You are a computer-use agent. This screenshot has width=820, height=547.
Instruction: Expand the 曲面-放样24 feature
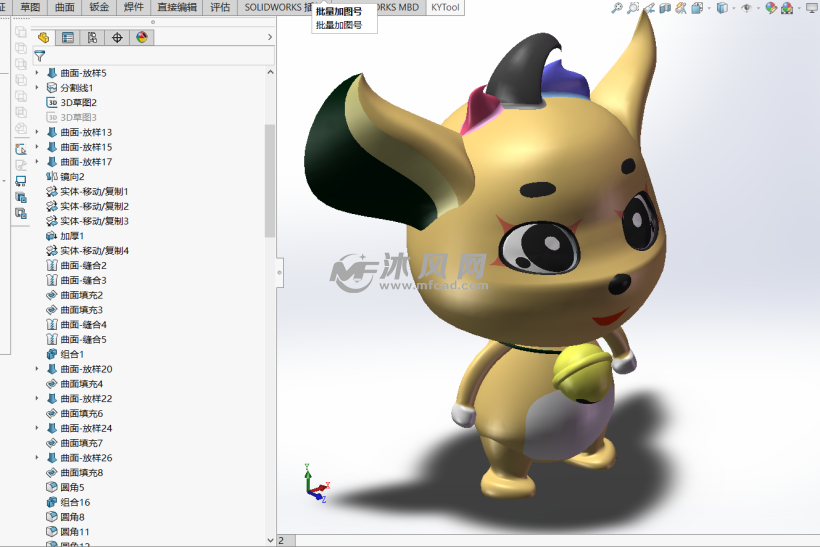click(x=37, y=428)
